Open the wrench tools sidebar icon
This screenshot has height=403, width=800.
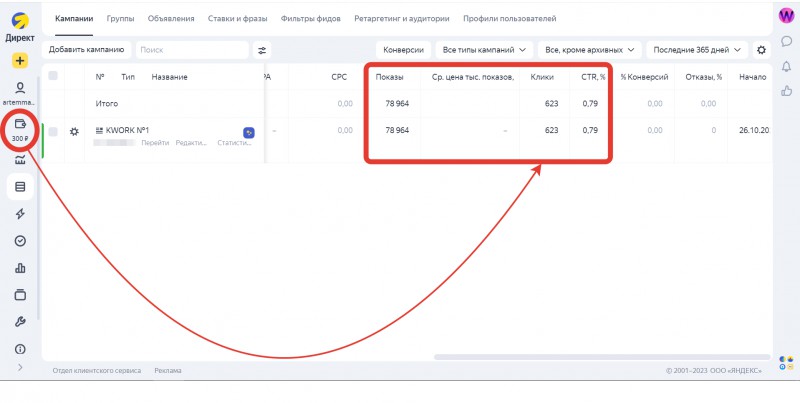point(20,322)
